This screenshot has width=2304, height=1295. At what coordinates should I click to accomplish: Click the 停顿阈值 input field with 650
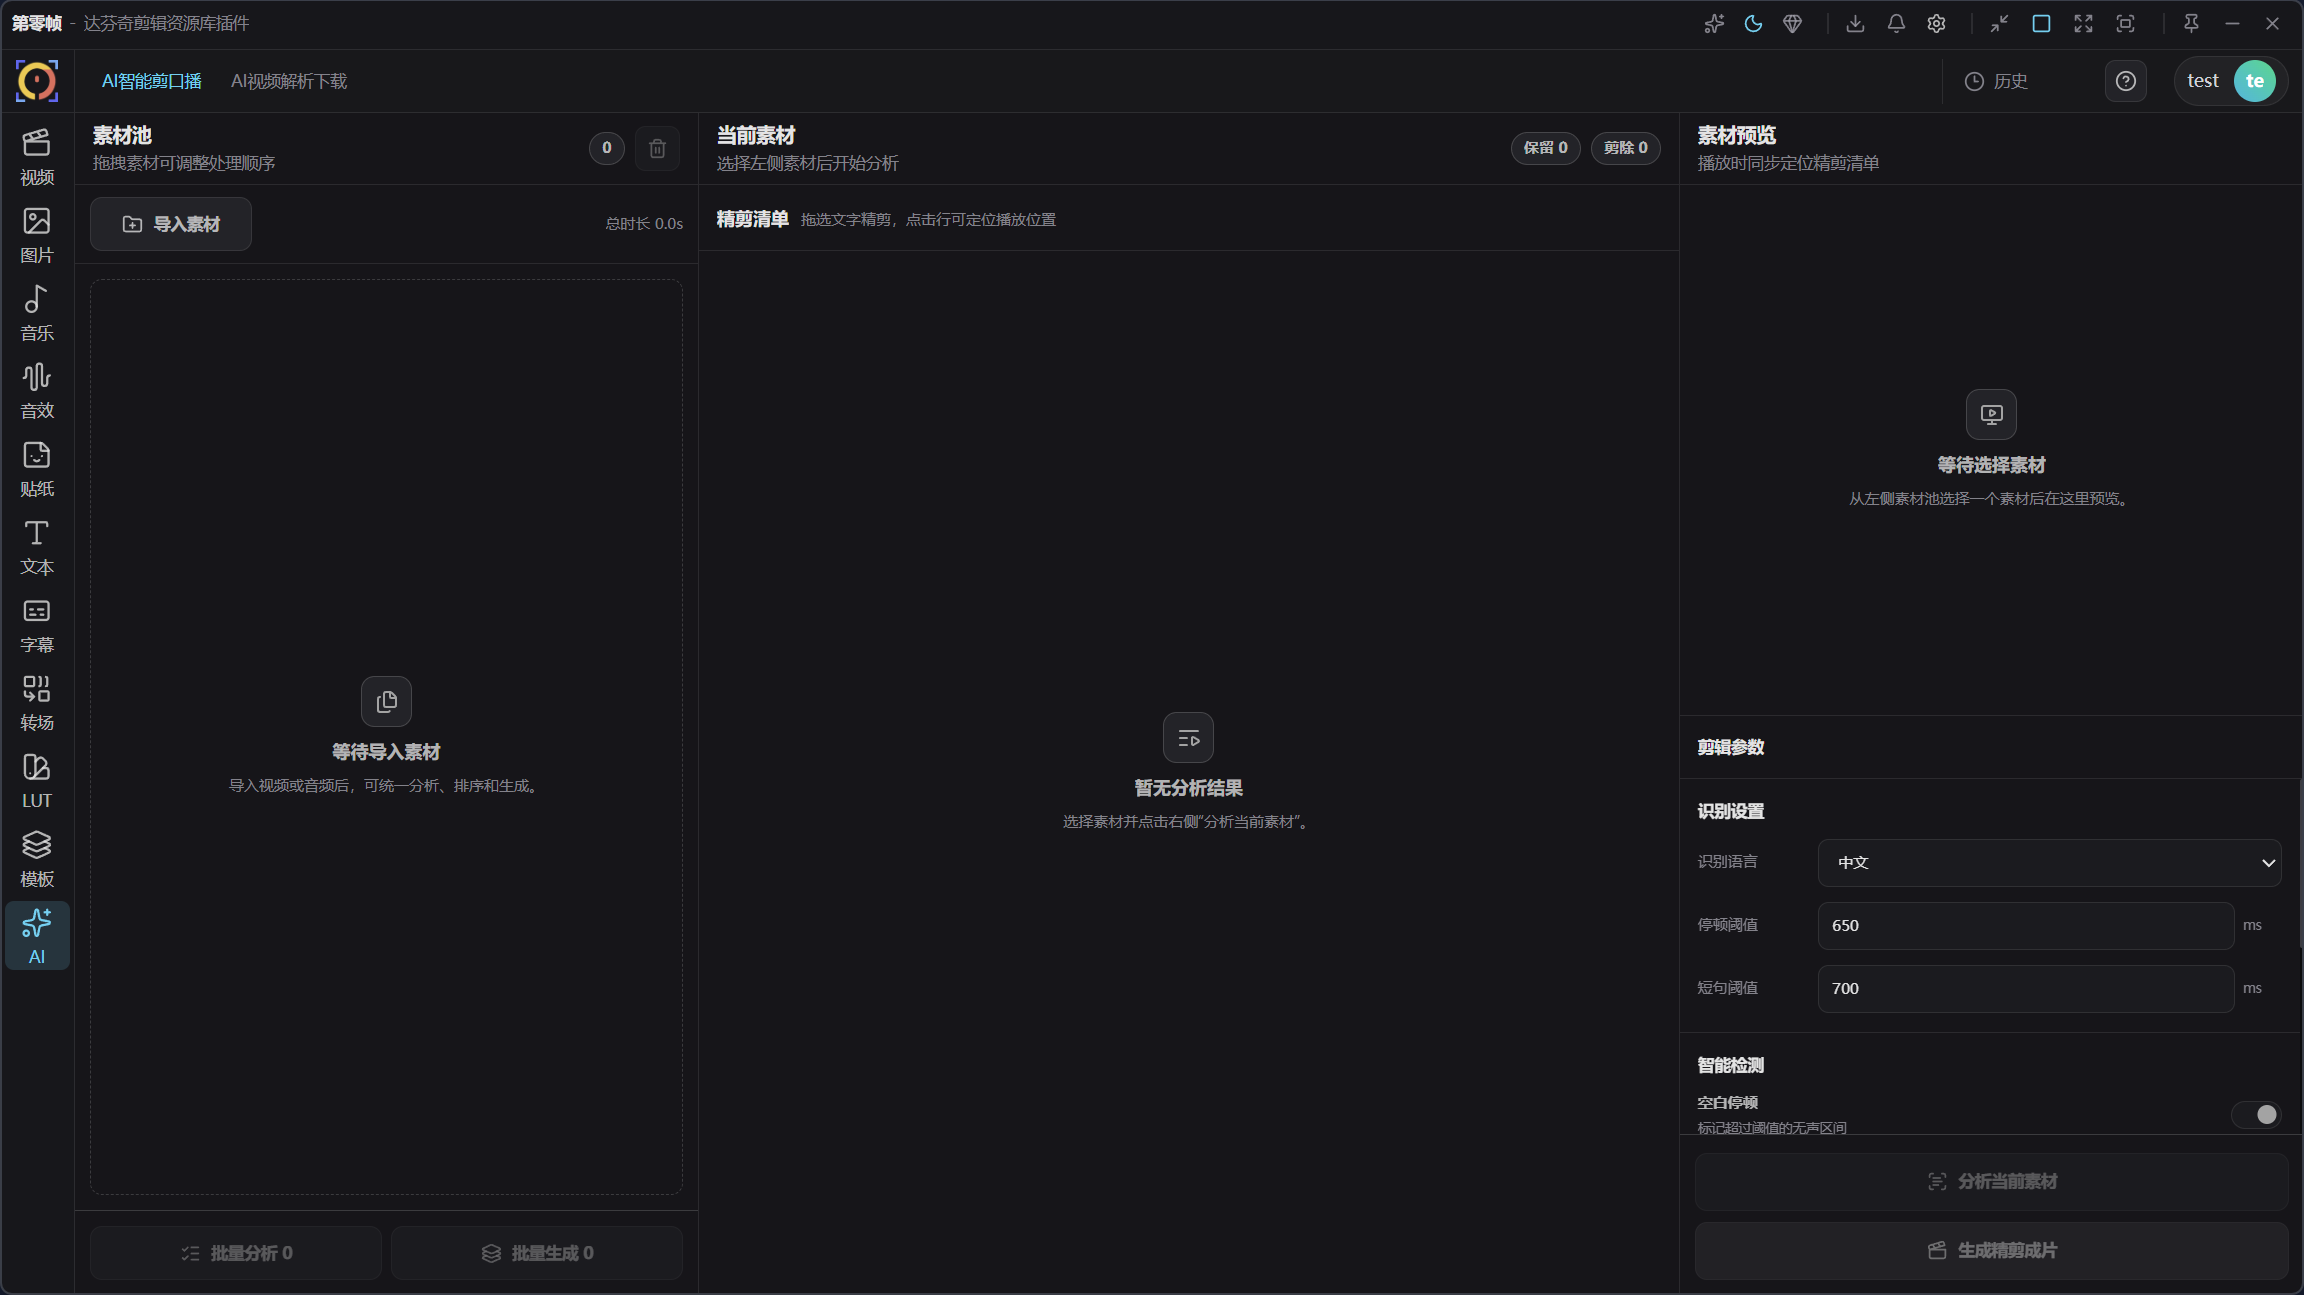click(x=2026, y=925)
